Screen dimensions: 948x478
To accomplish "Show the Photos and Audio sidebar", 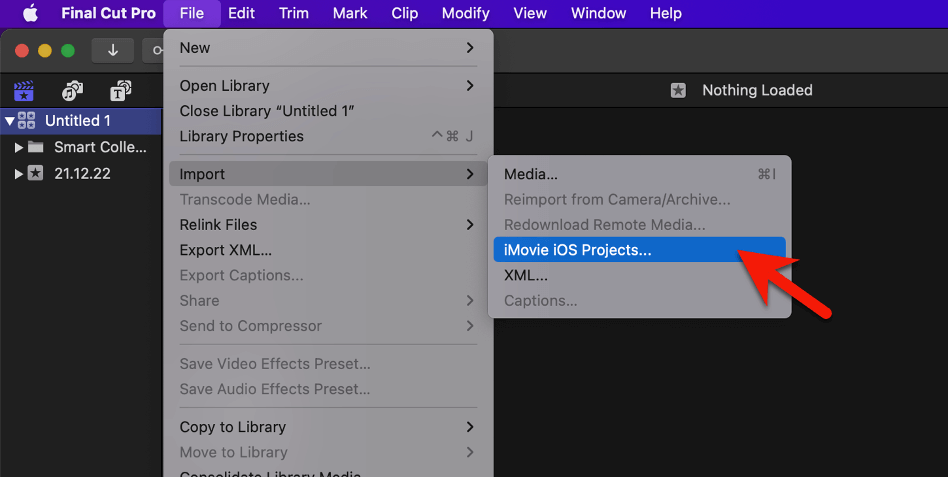I will [x=72, y=91].
